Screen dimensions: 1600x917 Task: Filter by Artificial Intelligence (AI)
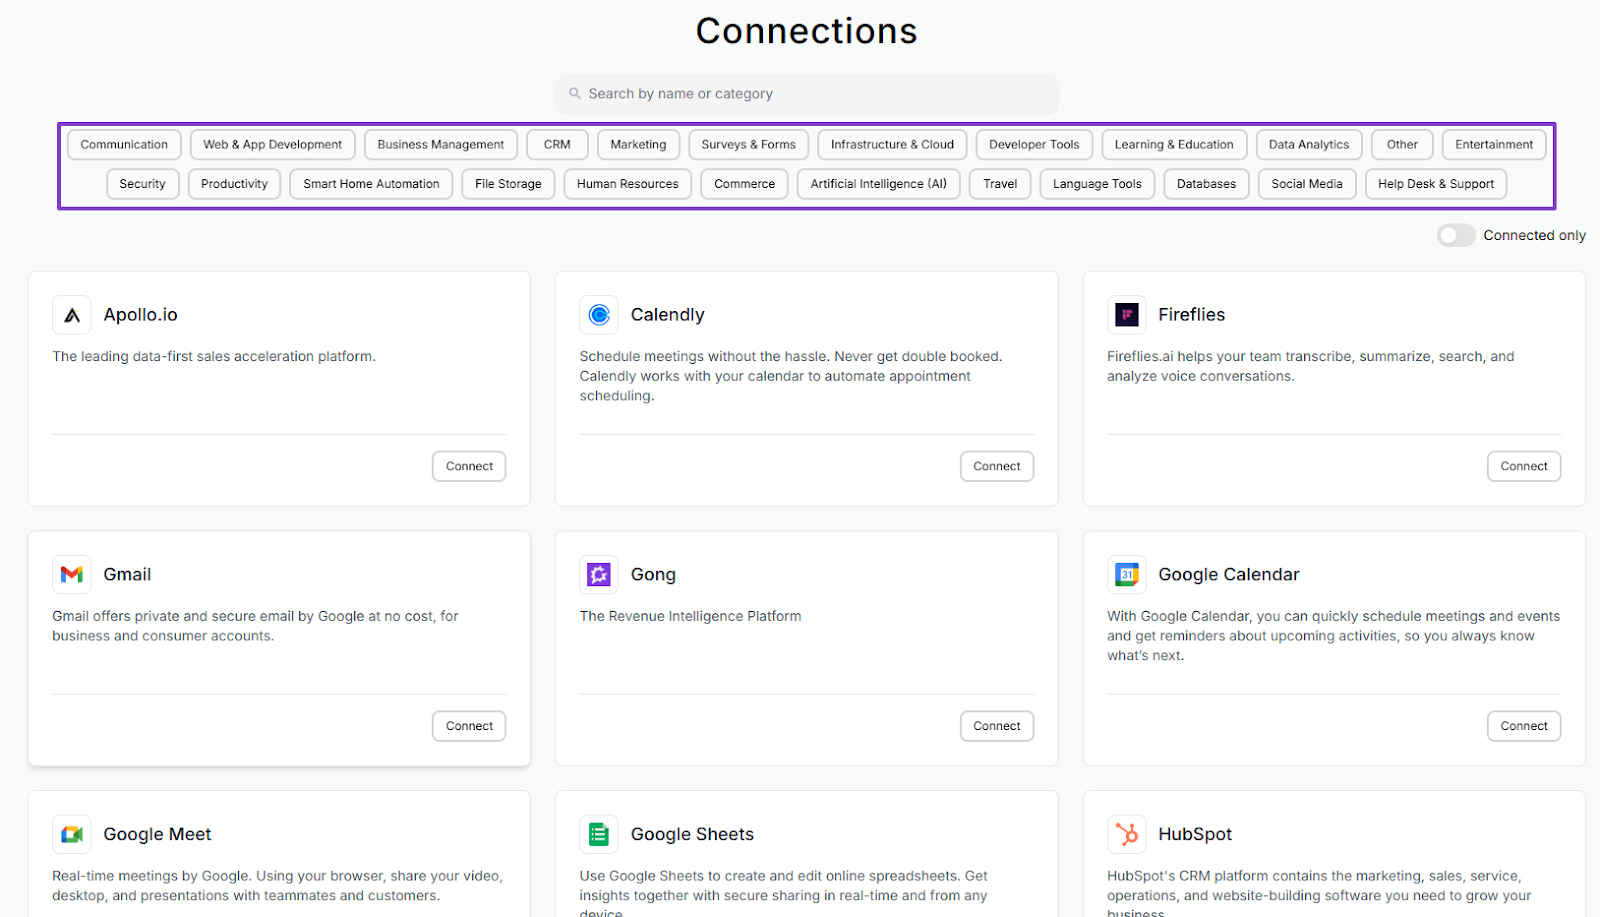click(x=878, y=184)
